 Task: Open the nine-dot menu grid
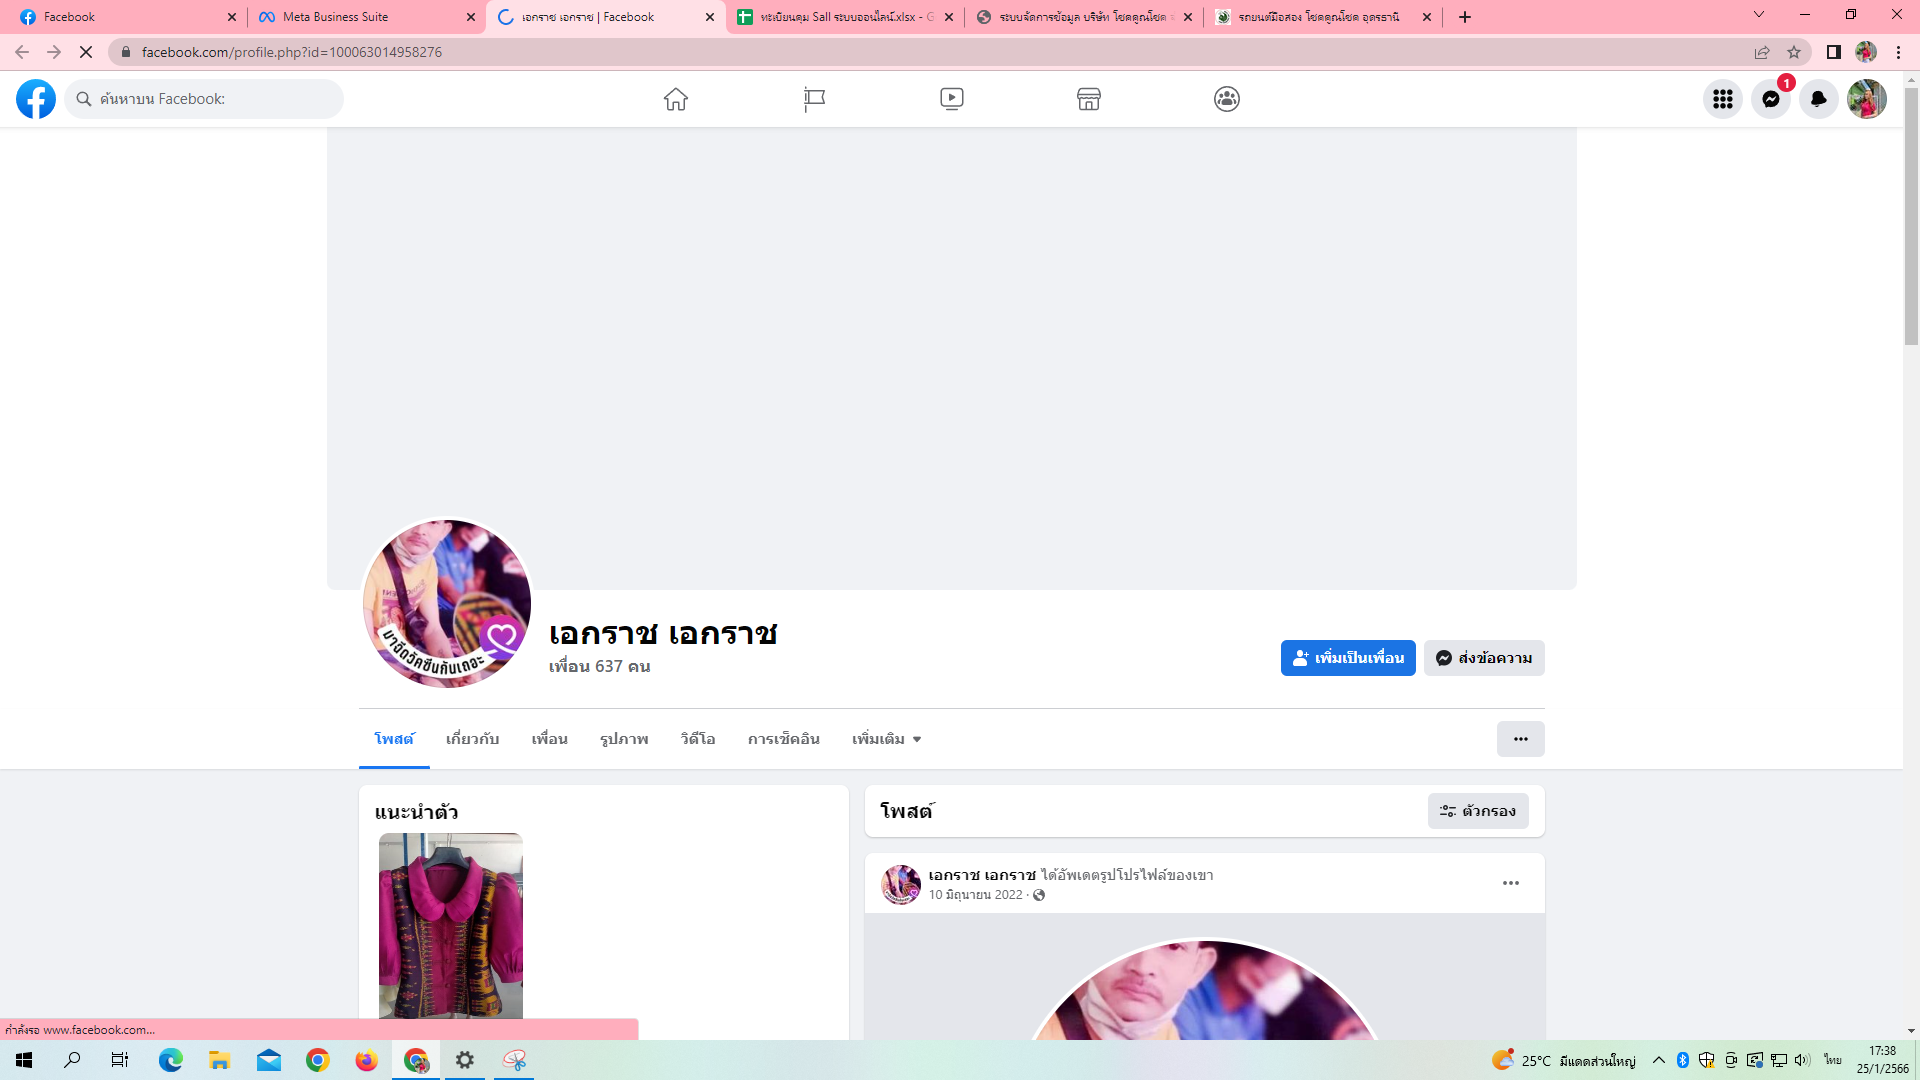1722,99
